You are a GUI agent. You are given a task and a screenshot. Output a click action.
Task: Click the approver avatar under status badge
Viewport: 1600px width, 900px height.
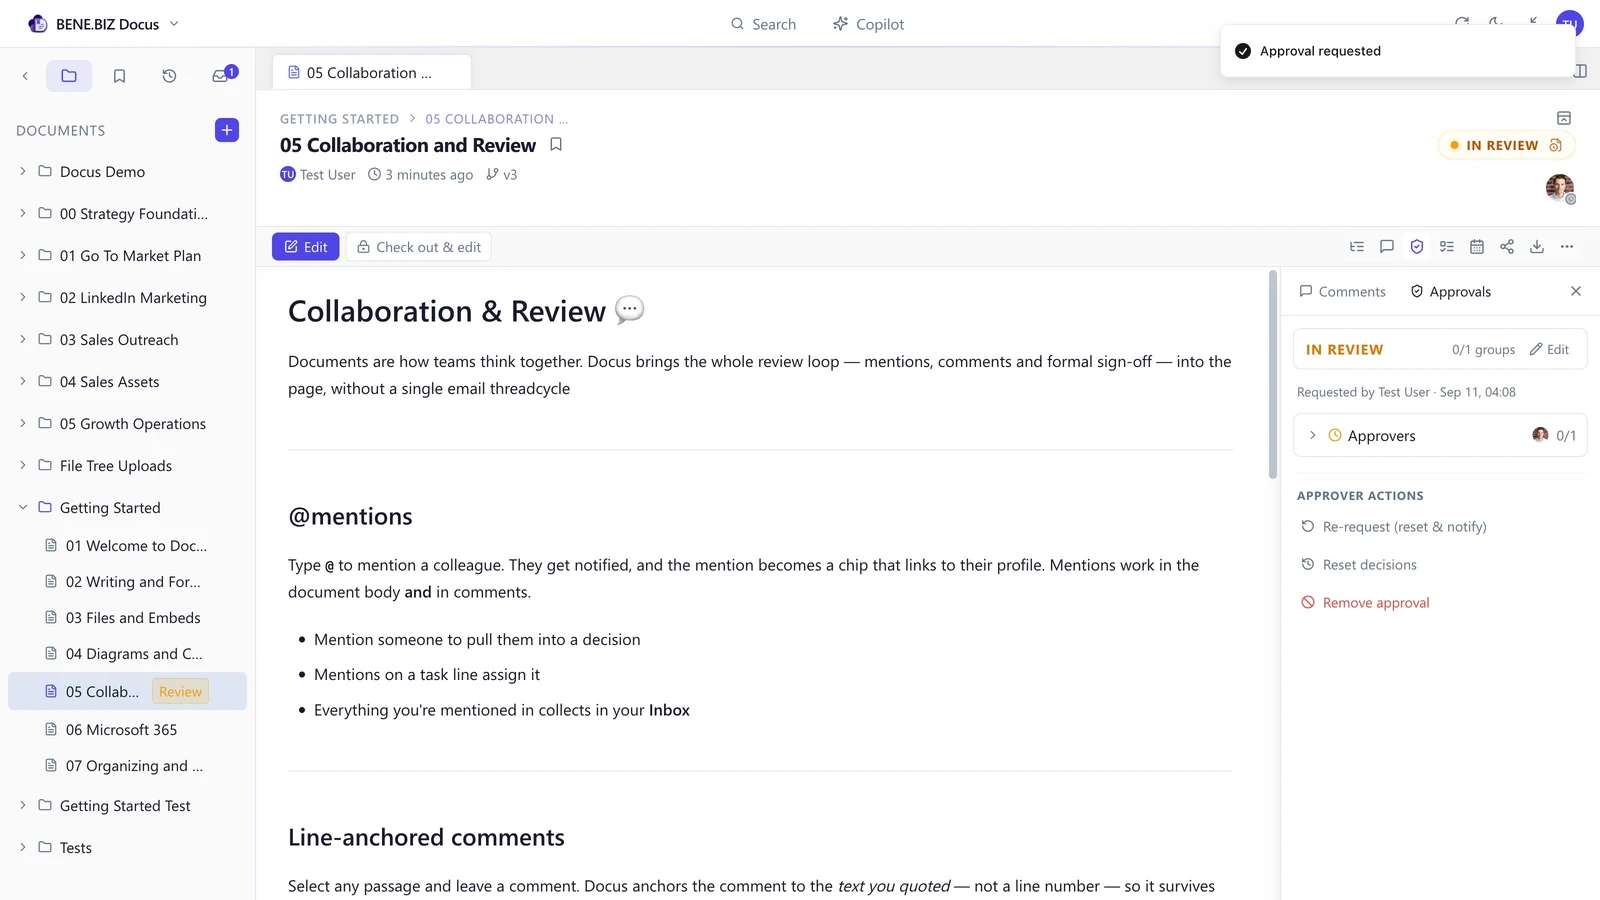[1560, 187]
